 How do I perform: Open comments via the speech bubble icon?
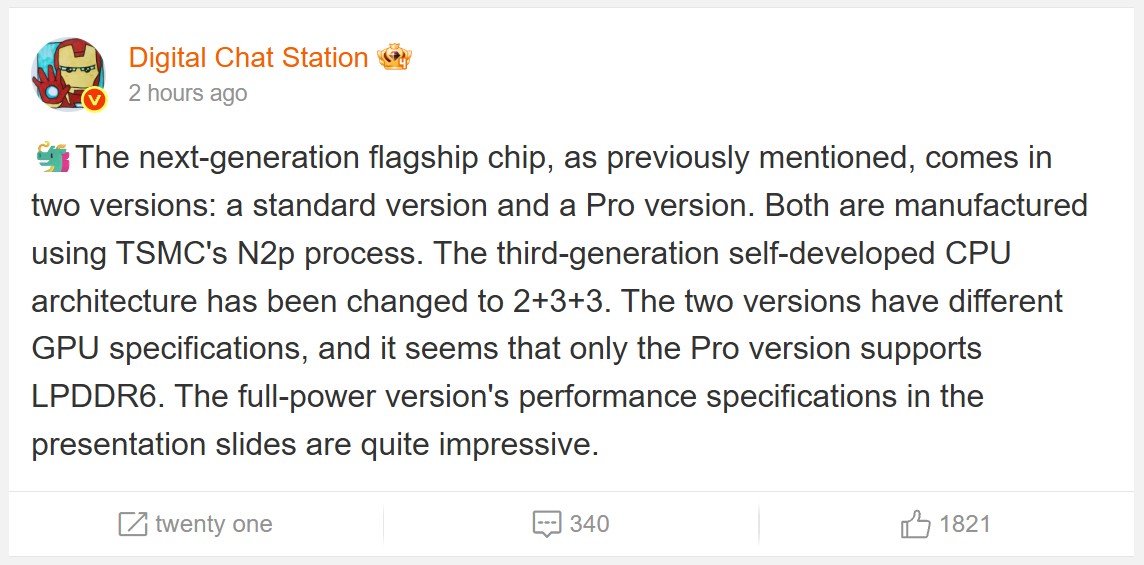pyautogui.click(x=546, y=524)
